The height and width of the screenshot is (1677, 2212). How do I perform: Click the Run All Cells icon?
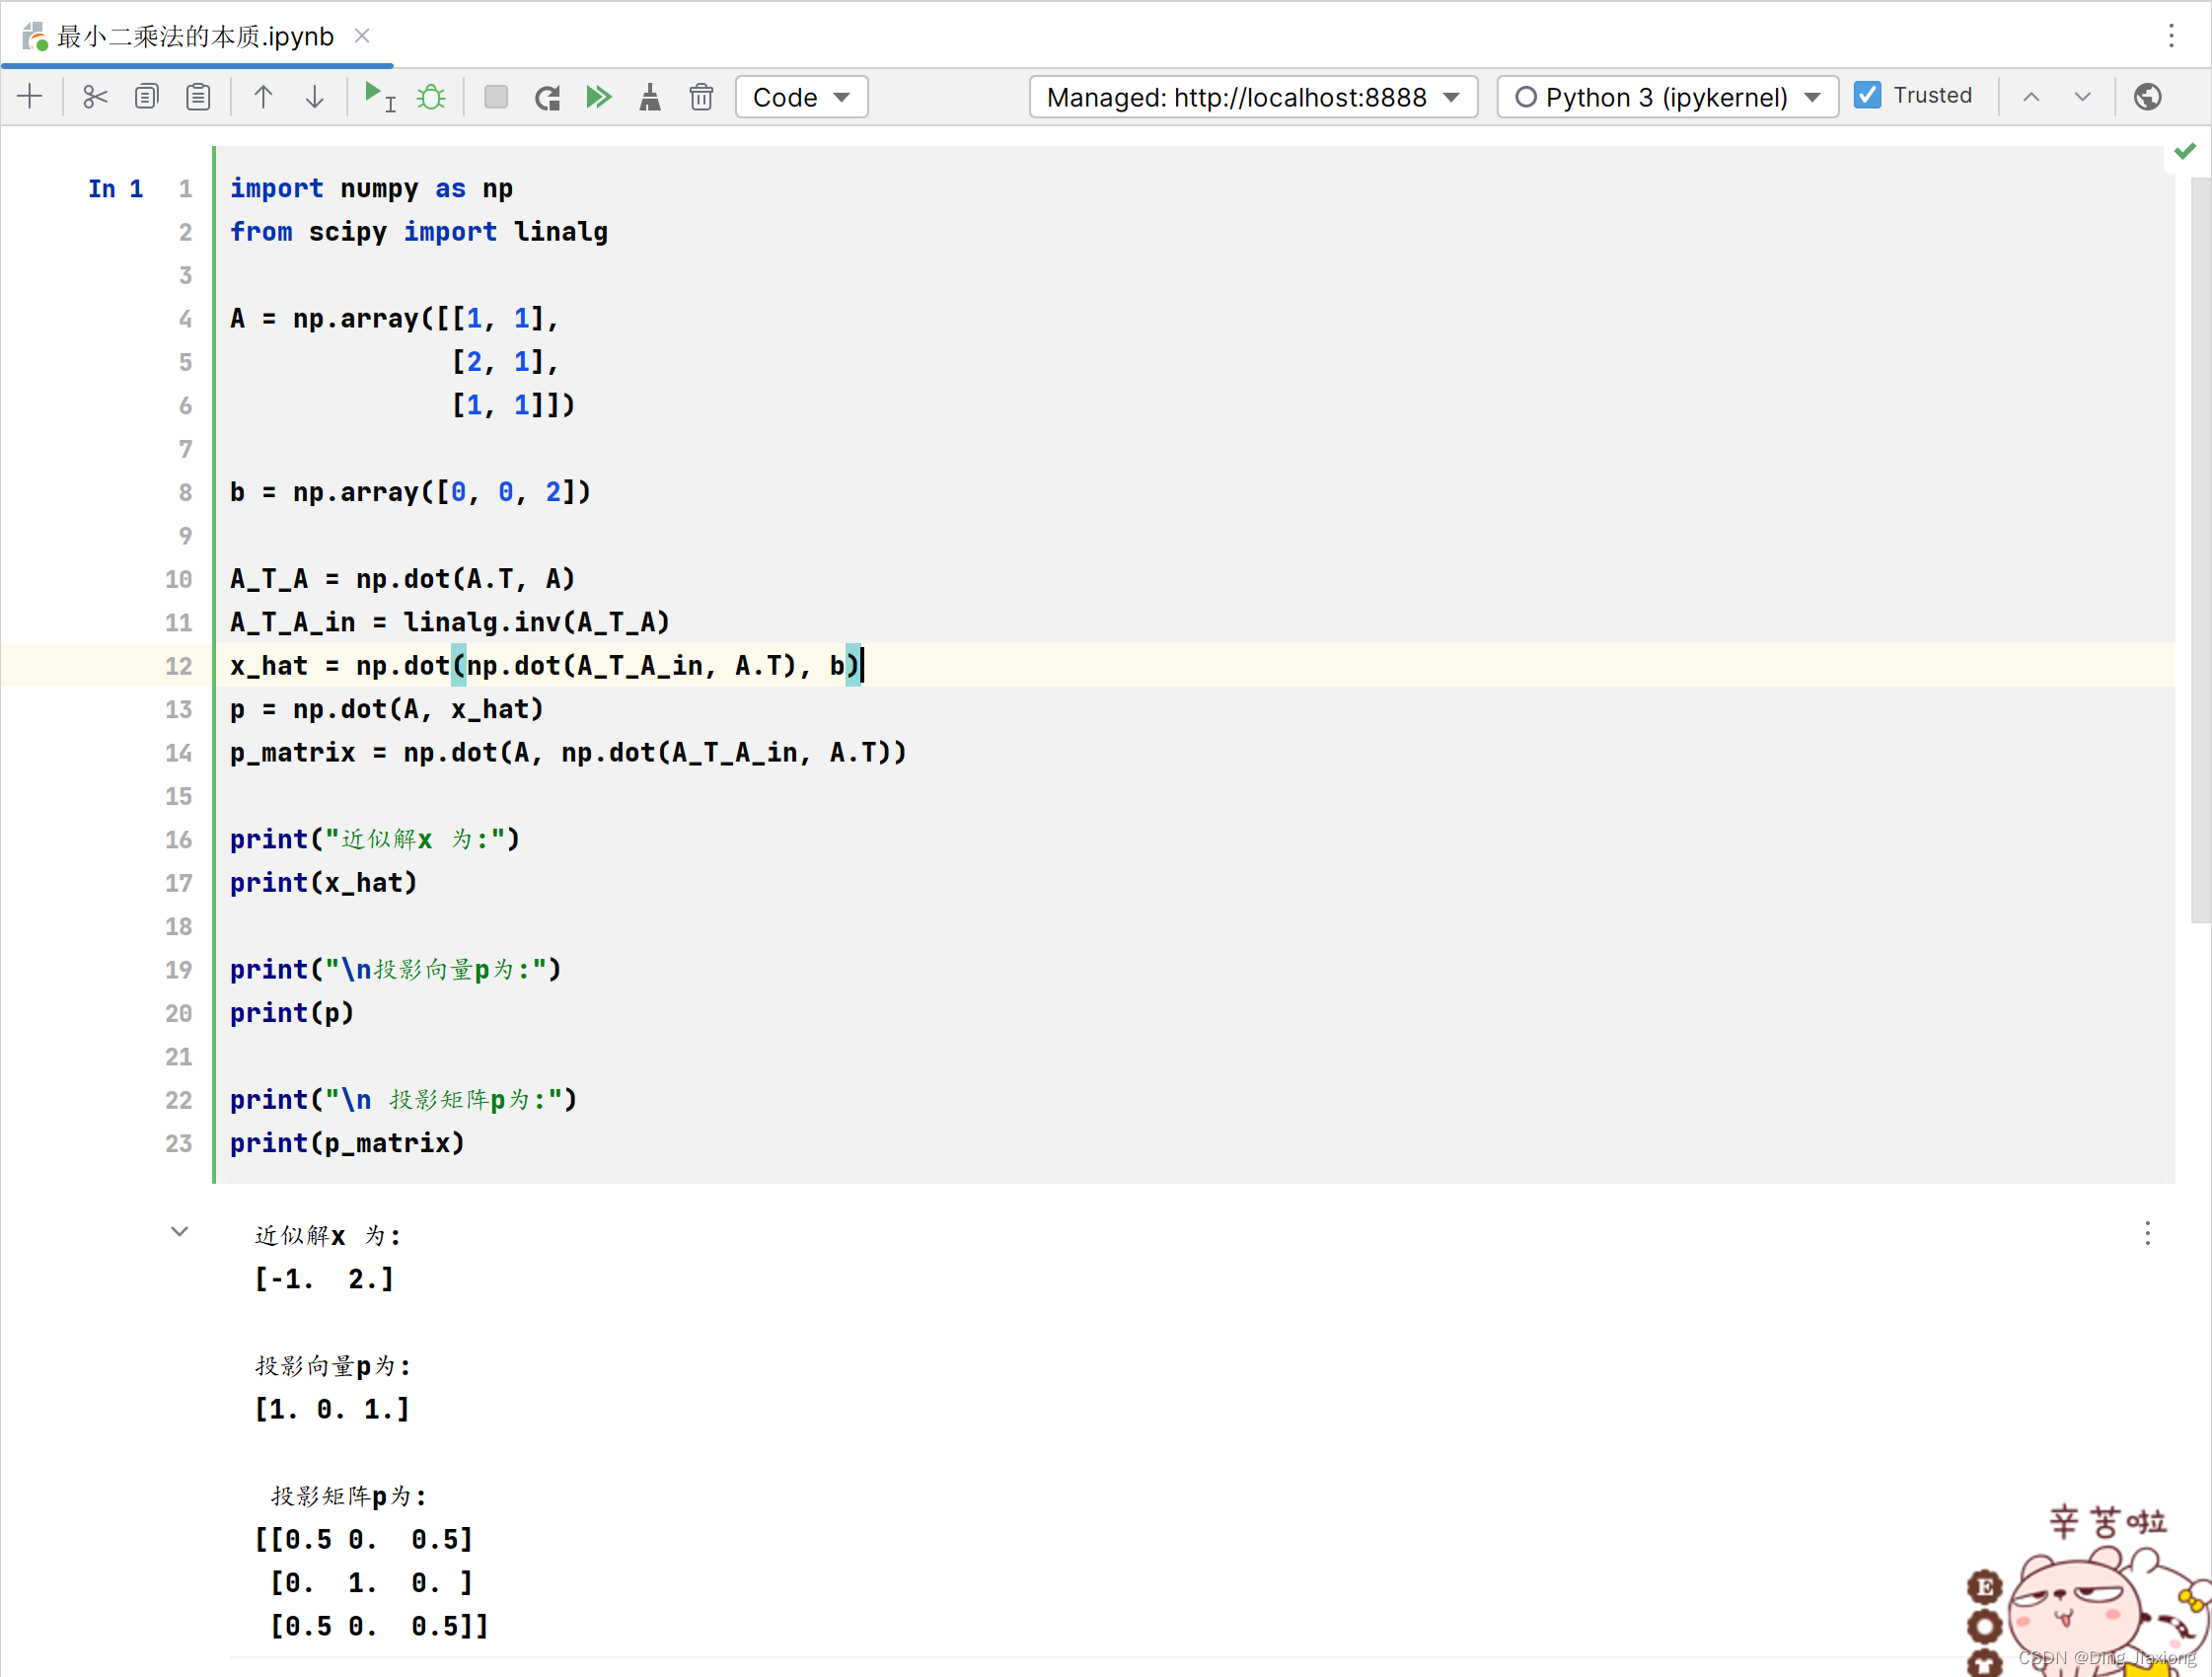597,95
